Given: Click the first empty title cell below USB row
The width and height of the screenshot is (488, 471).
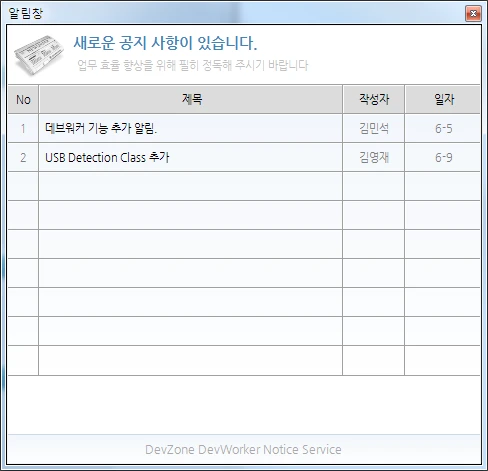Looking at the screenshot, I should (x=191, y=186).
